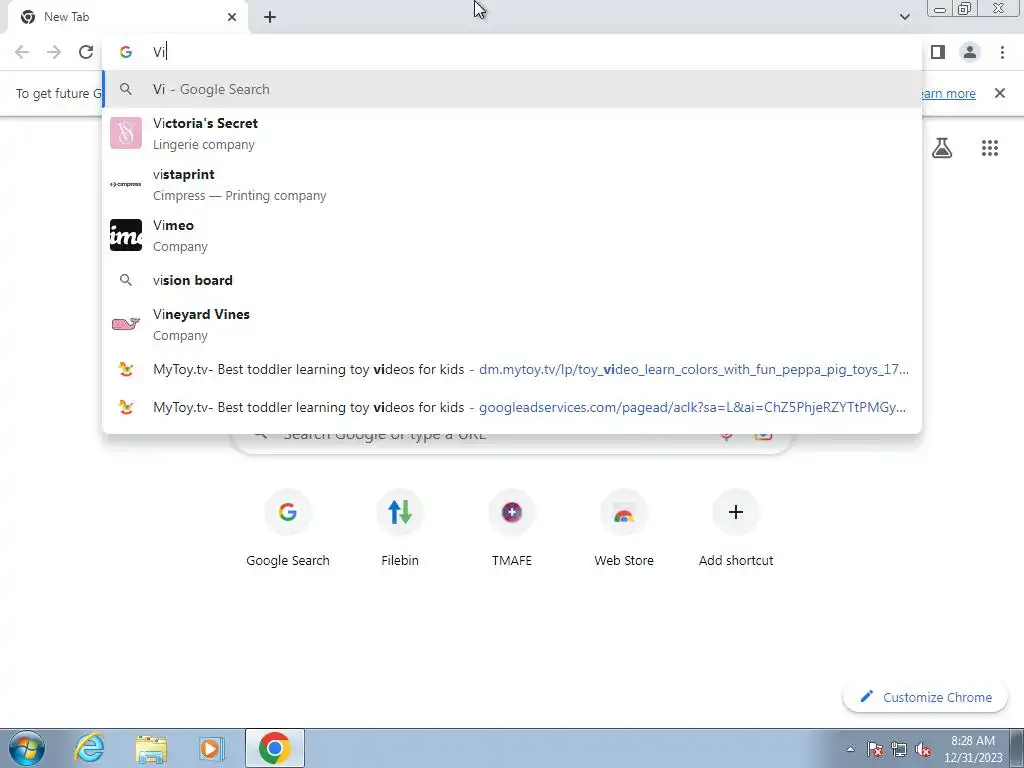Screen dimensions: 1024x768
Task: Choose the Vineyard Vines suggestion
Action: click(x=512, y=324)
